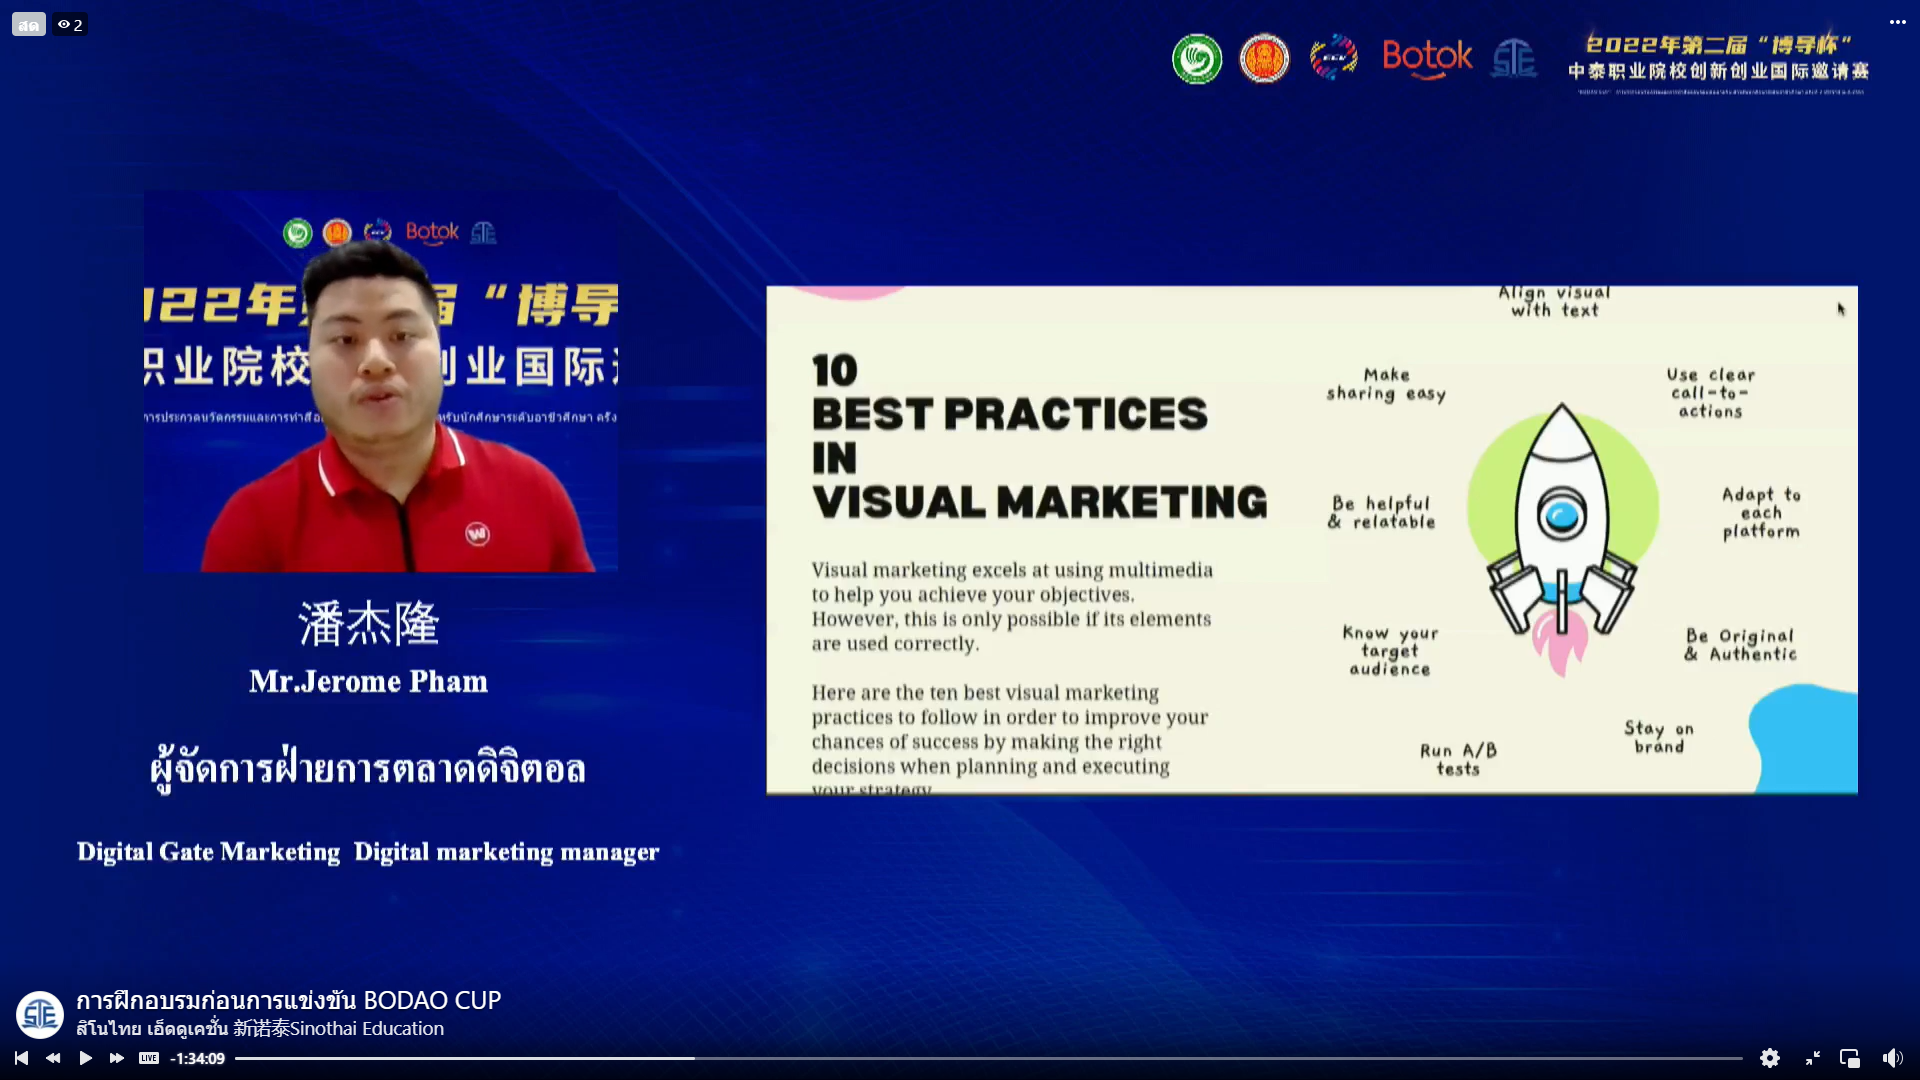Click the rocket illustration on slide
The width and height of the screenshot is (1920, 1080).
(x=1562, y=540)
